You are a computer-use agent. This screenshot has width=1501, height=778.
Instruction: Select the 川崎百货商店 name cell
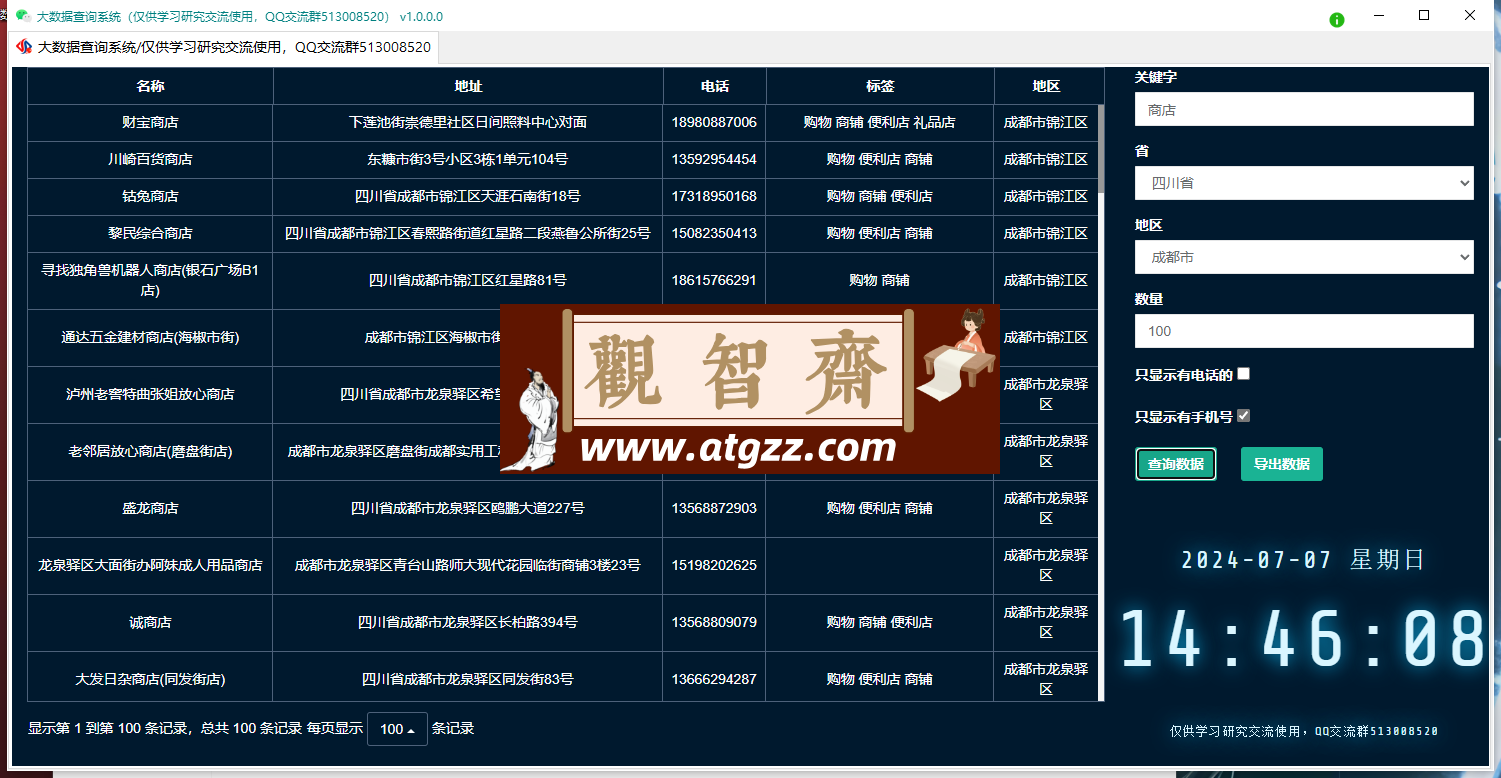click(x=150, y=159)
